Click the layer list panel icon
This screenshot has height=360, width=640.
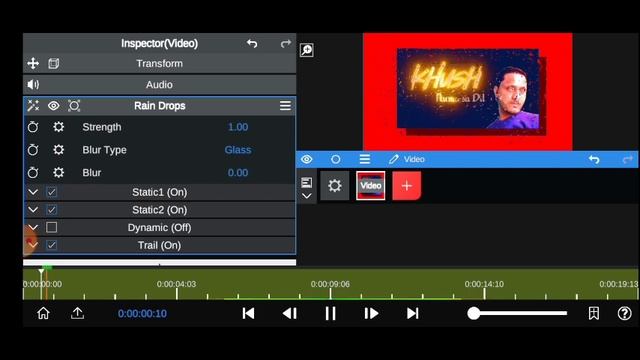pos(307,182)
